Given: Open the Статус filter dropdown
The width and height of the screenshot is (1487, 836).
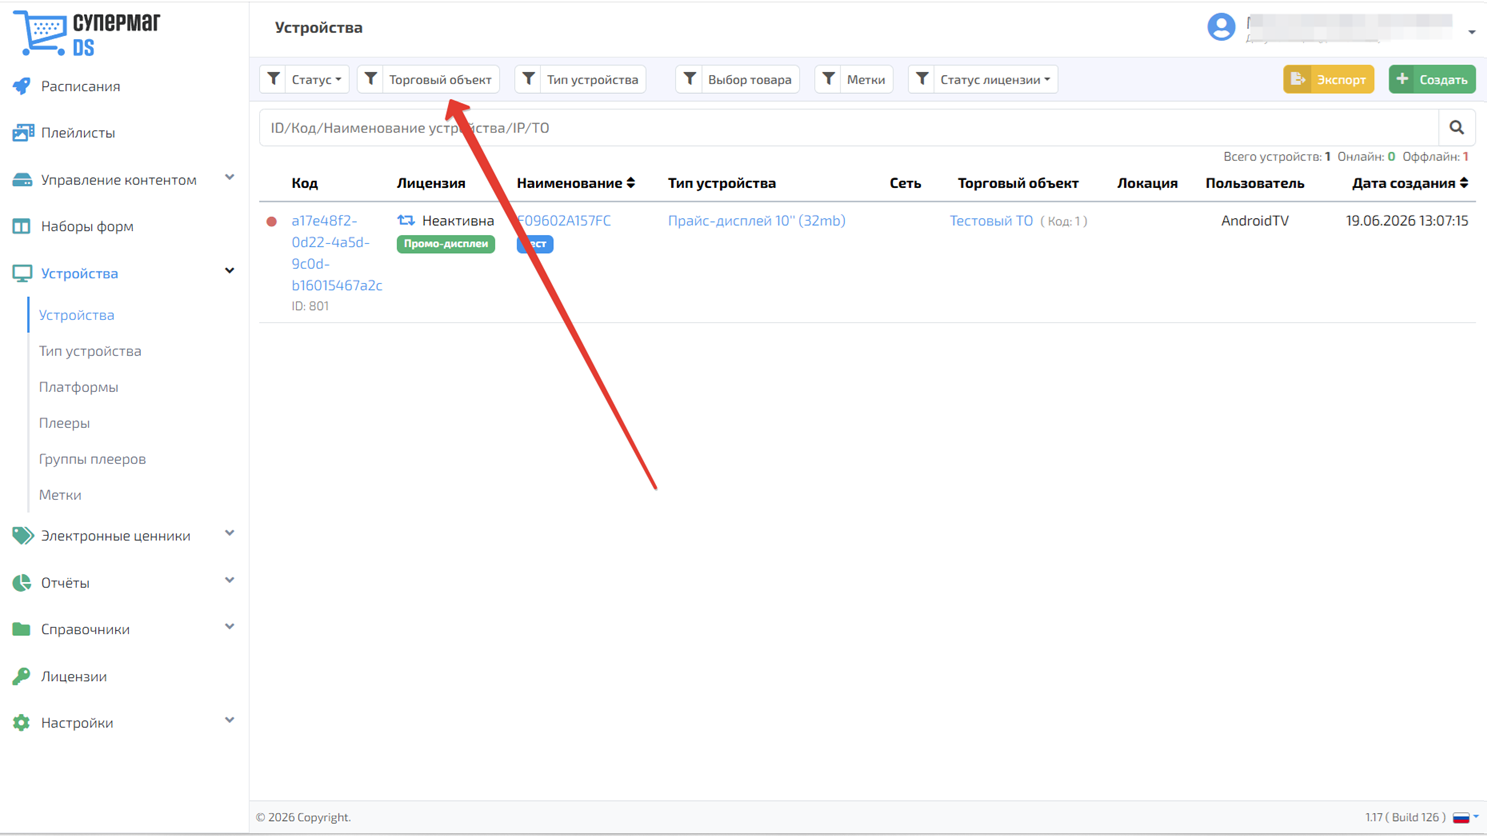Looking at the screenshot, I should tap(304, 79).
